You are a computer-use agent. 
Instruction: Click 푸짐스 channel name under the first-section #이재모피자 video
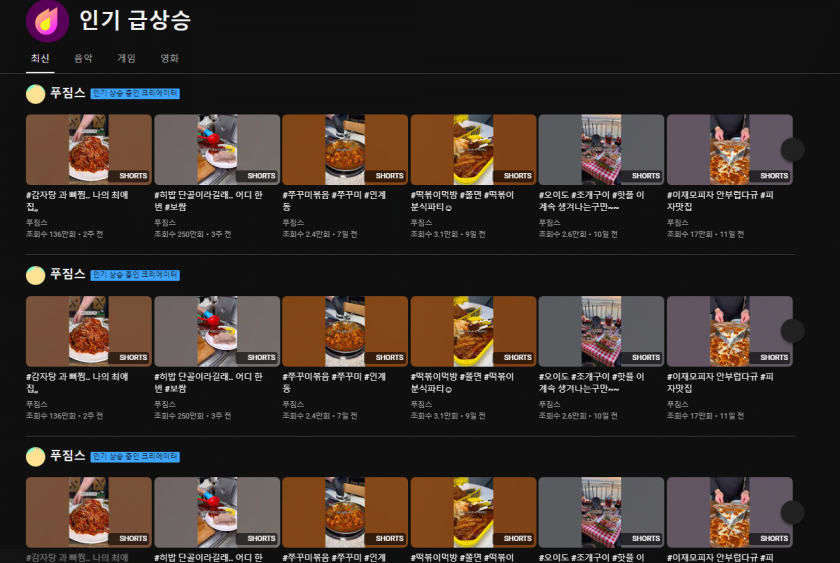point(677,222)
